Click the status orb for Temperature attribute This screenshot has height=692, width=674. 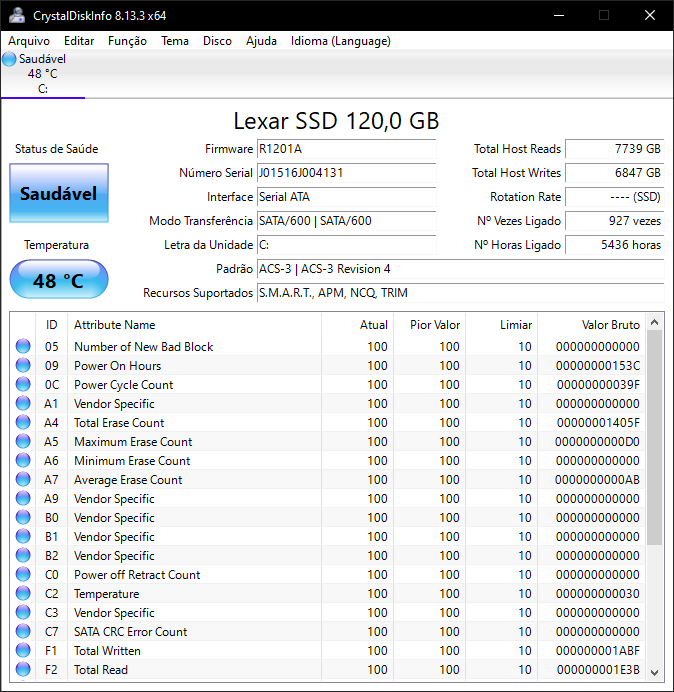(x=23, y=593)
